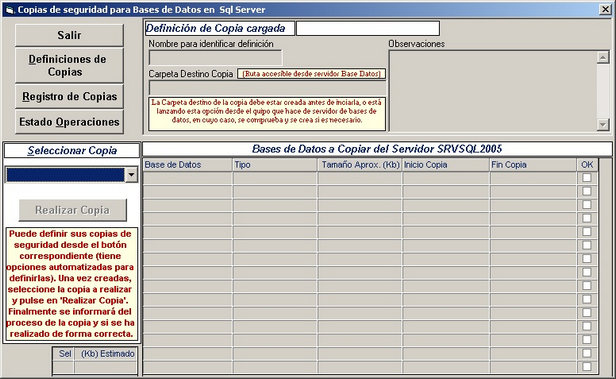This screenshot has height=379, width=616.
Task: Tick the OK checkbox in the second-to-last row
Action: 587,353
